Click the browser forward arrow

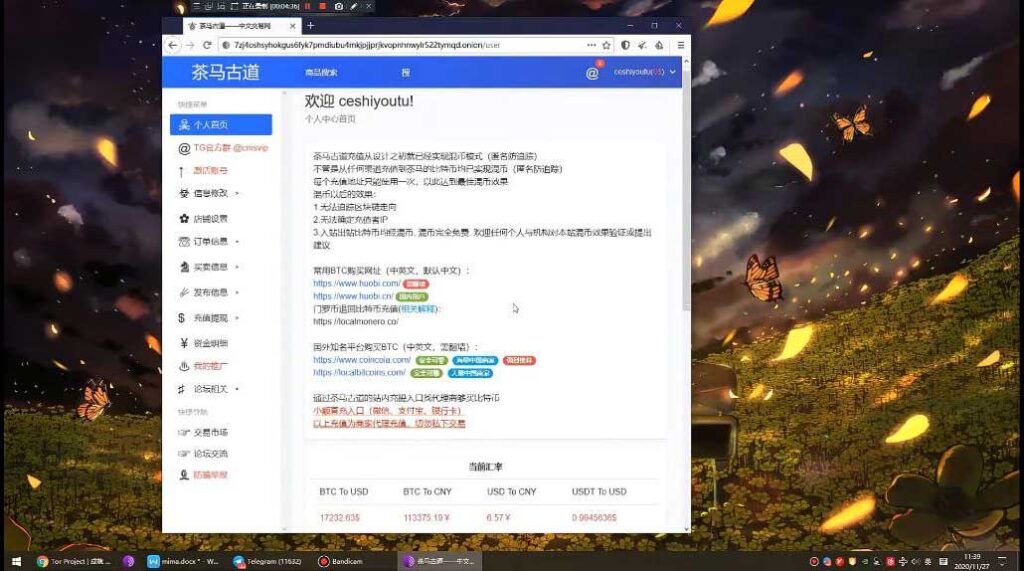pyautogui.click(x=190, y=45)
